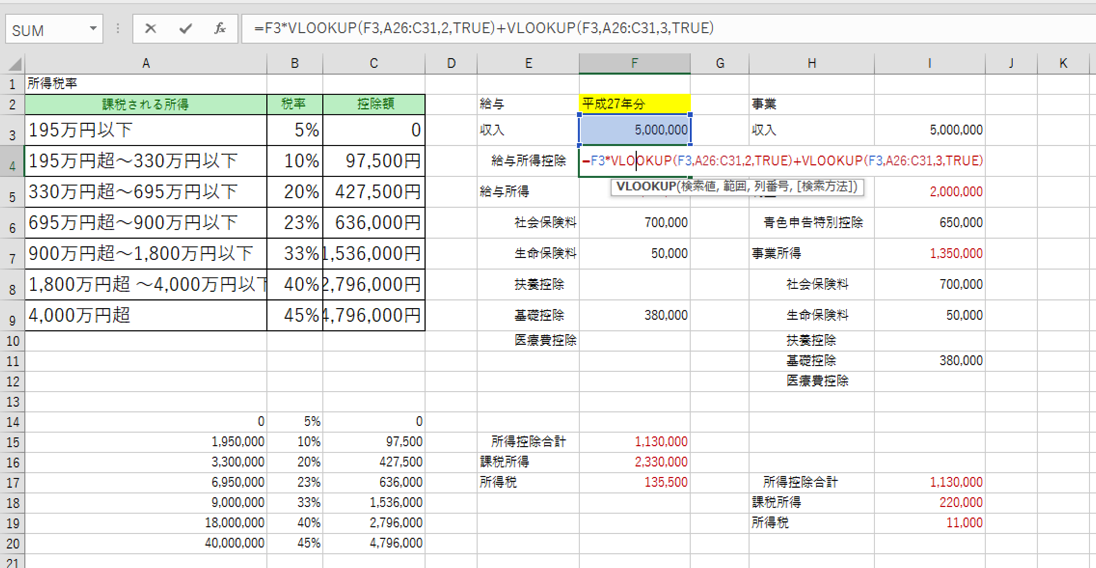Click the green 課税される所得 header cell
This screenshot has height=568, width=1096.
click(146, 104)
